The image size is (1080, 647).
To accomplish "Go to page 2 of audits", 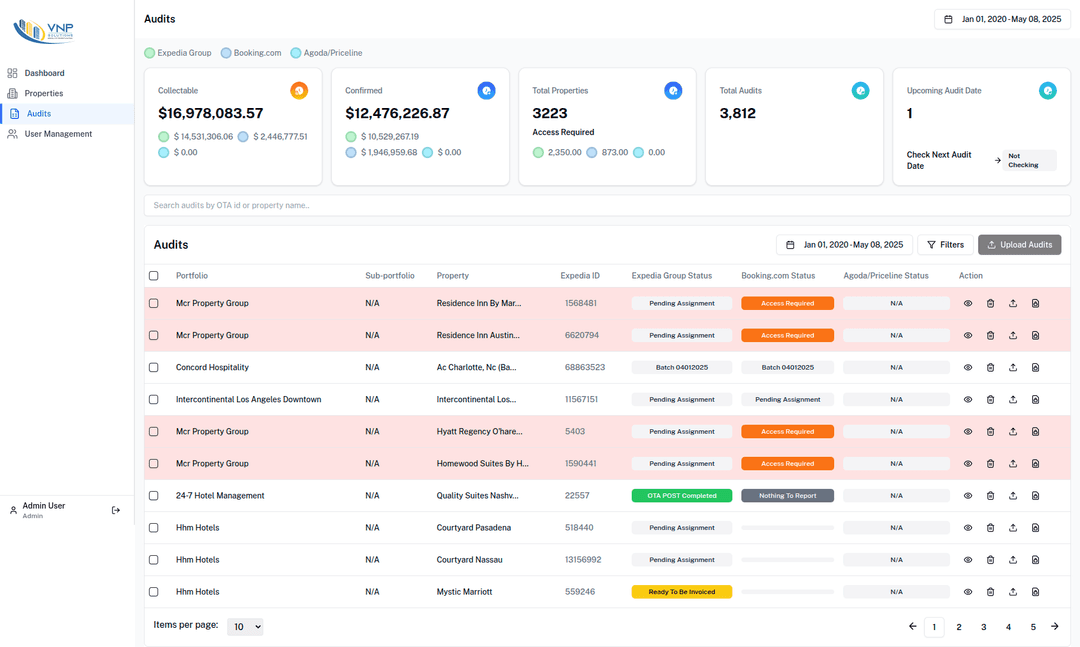I will 959,627.
